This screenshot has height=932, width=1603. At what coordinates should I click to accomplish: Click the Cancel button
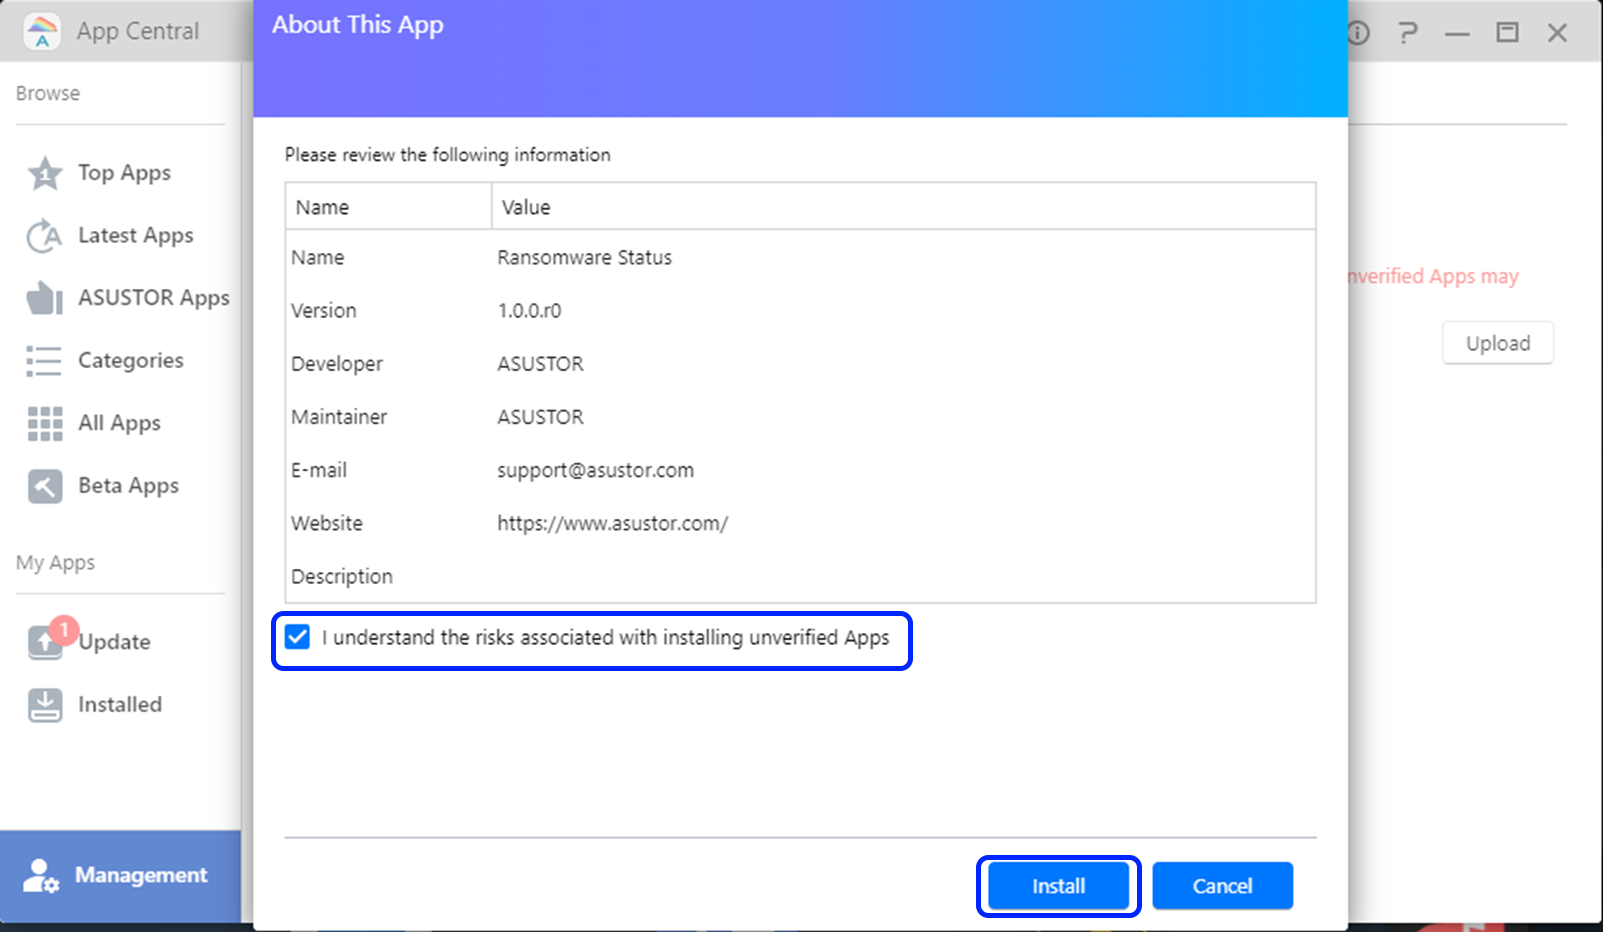point(1222,886)
